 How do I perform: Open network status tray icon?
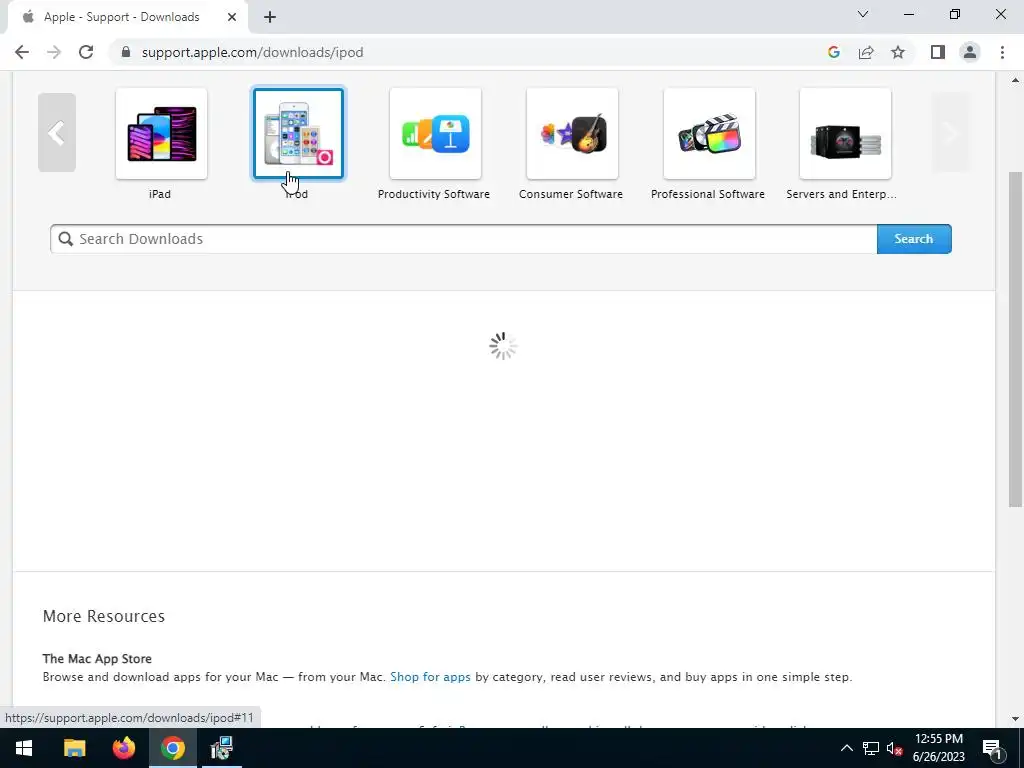[x=871, y=748]
